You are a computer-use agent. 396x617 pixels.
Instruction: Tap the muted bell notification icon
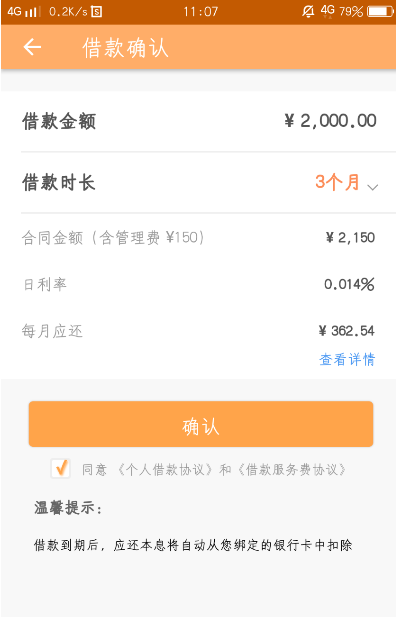[x=308, y=11]
